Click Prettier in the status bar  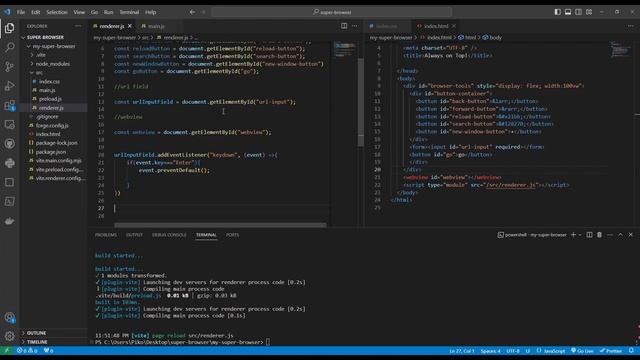click(x=611, y=351)
